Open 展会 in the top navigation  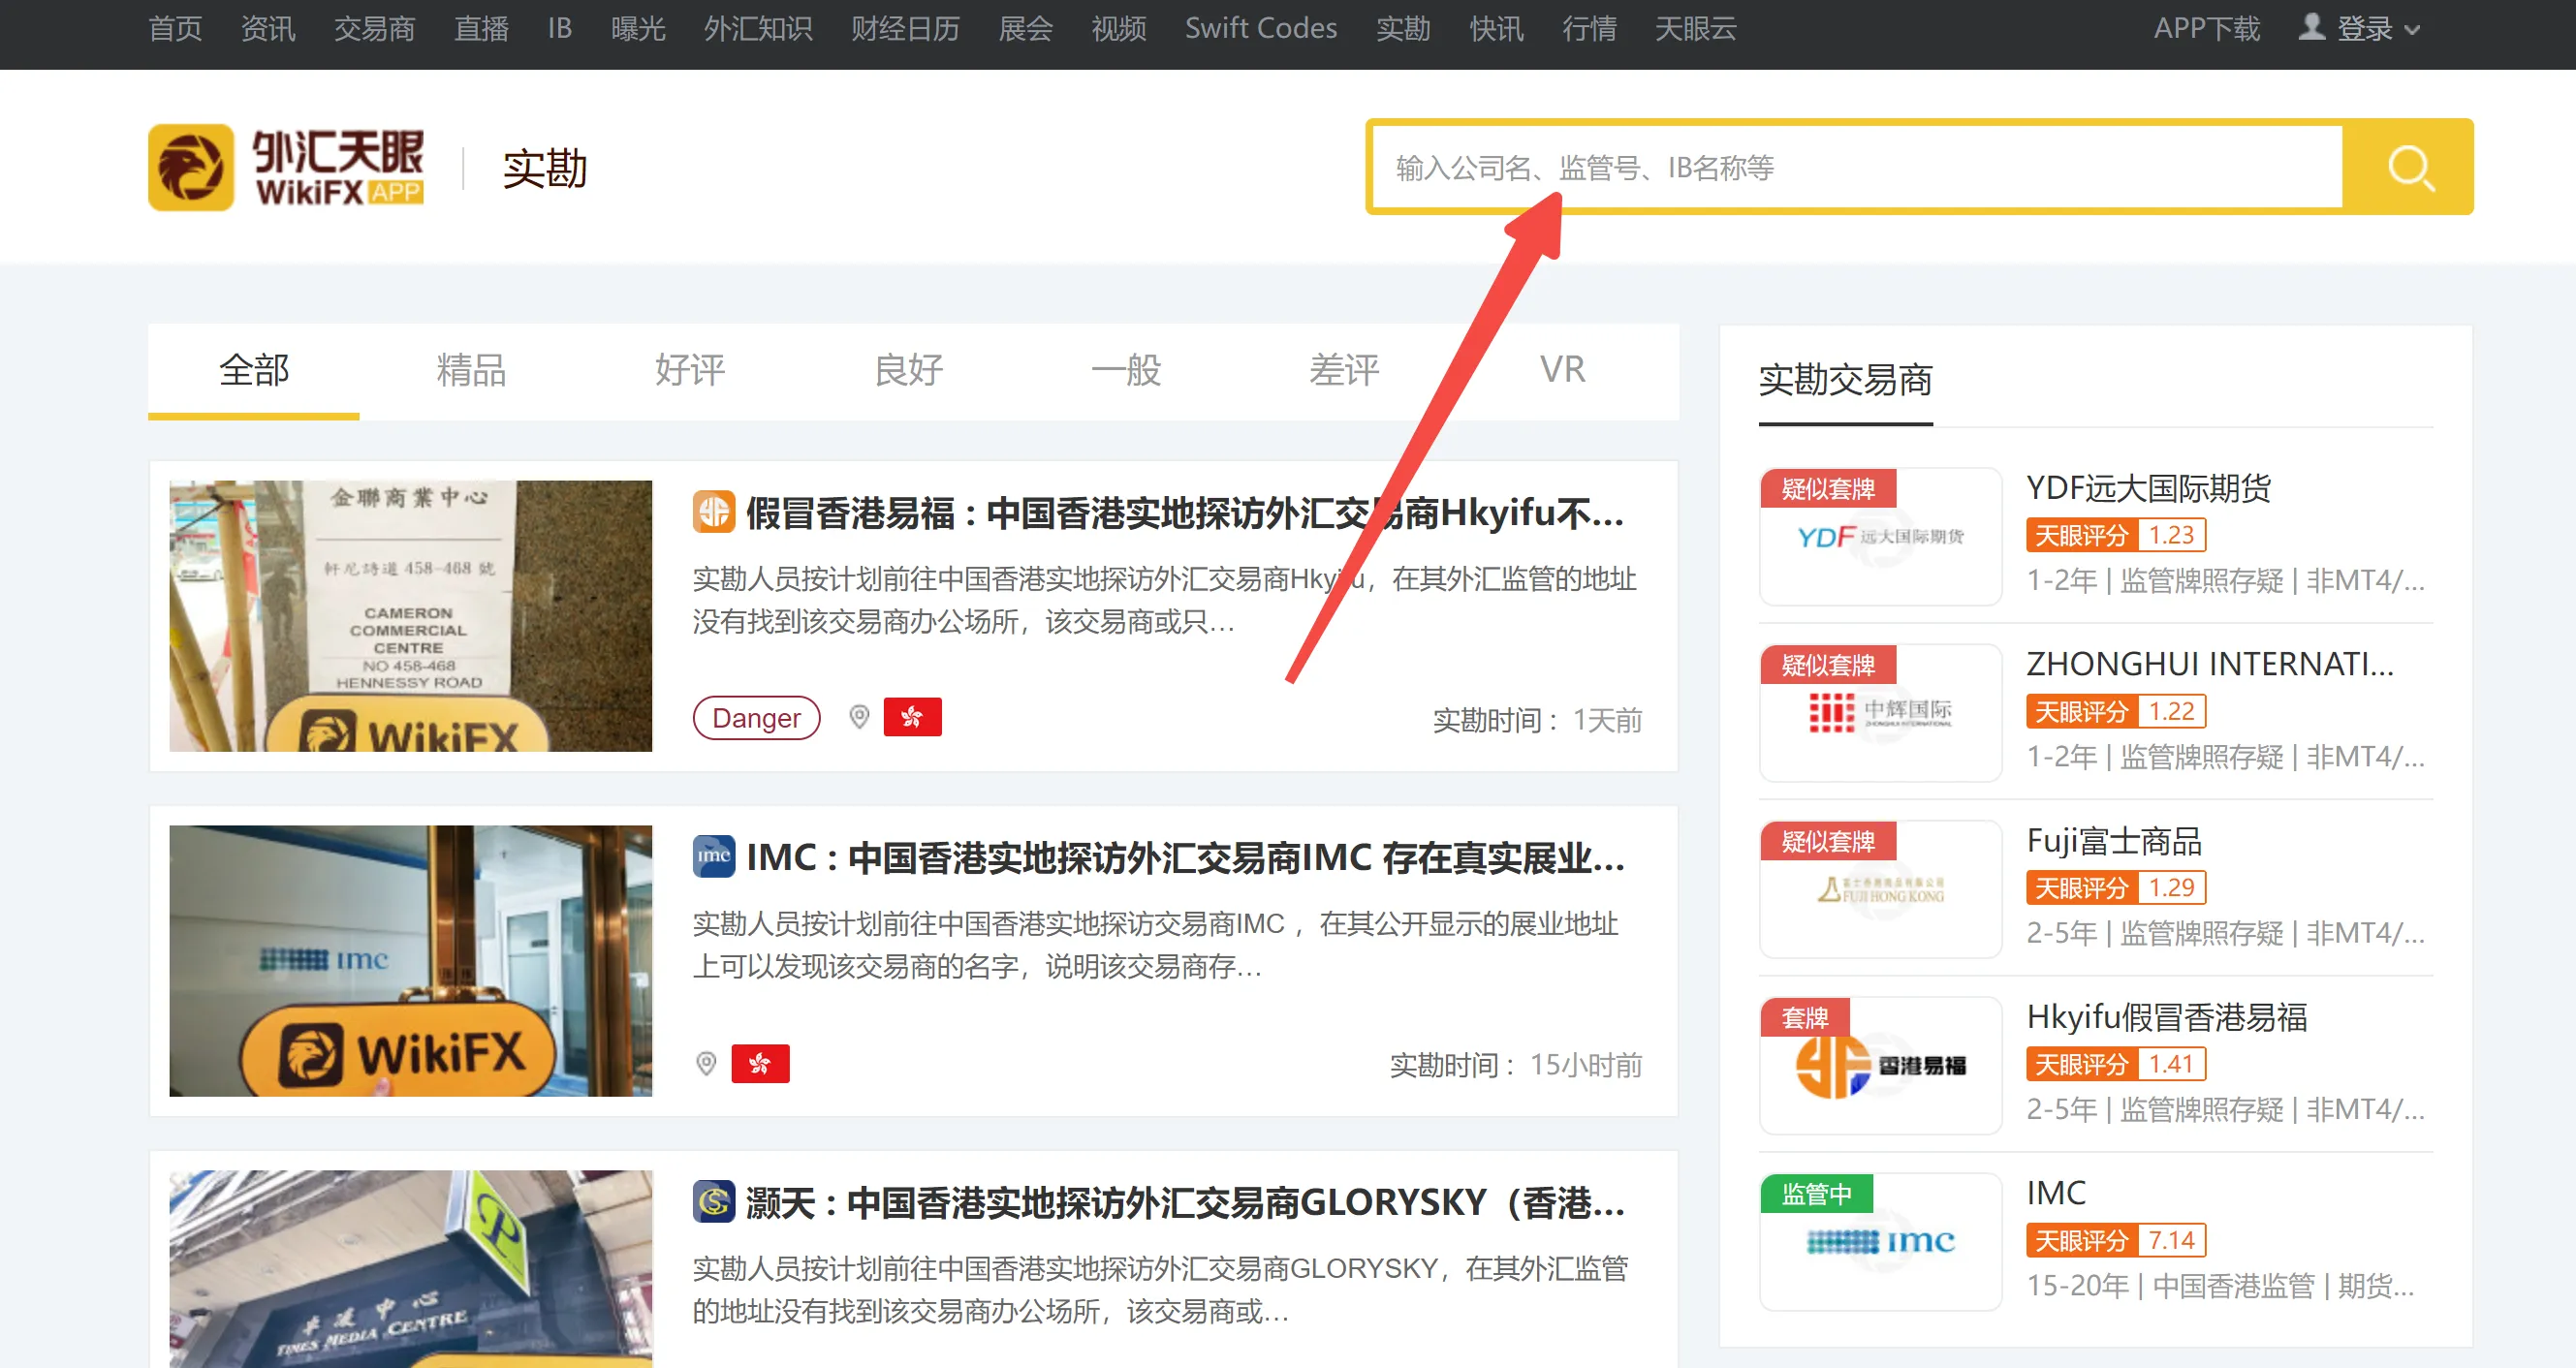coord(1025,28)
